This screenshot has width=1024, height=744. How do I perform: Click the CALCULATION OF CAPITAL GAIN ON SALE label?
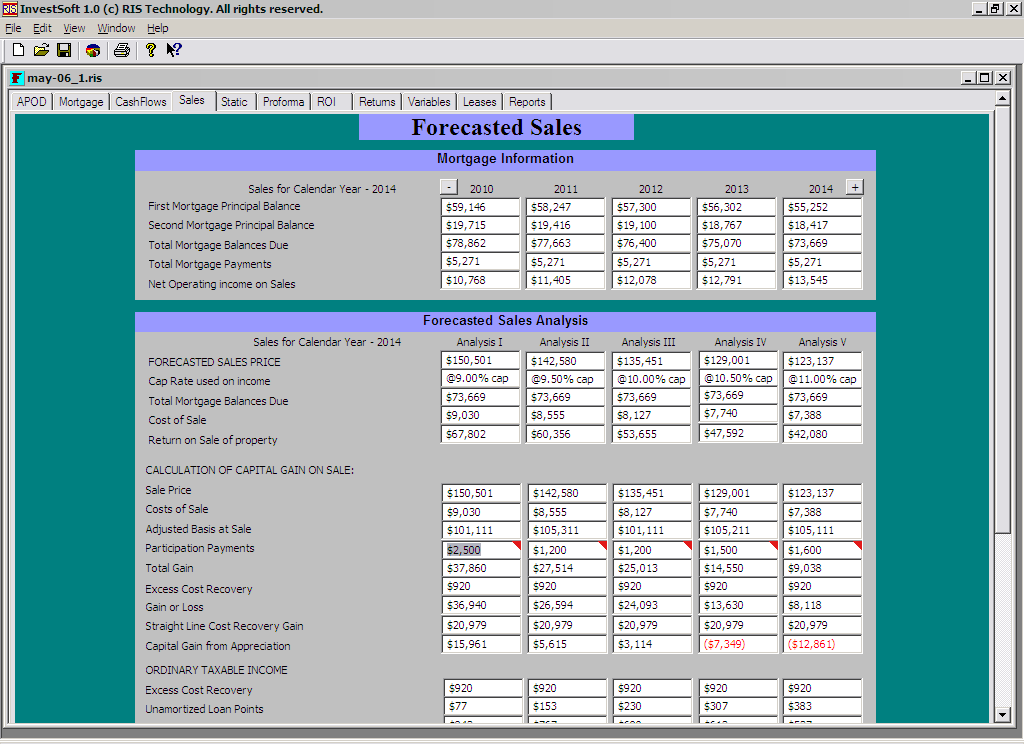click(249, 470)
